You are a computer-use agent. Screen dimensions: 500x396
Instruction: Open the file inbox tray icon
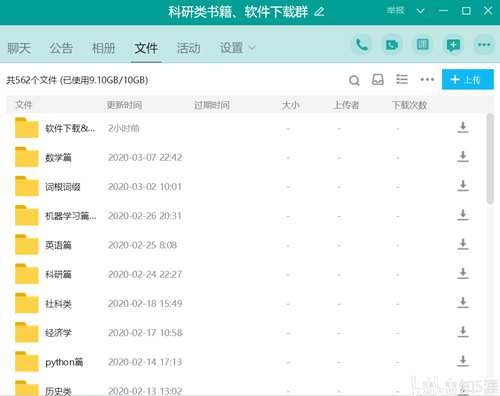(378, 80)
